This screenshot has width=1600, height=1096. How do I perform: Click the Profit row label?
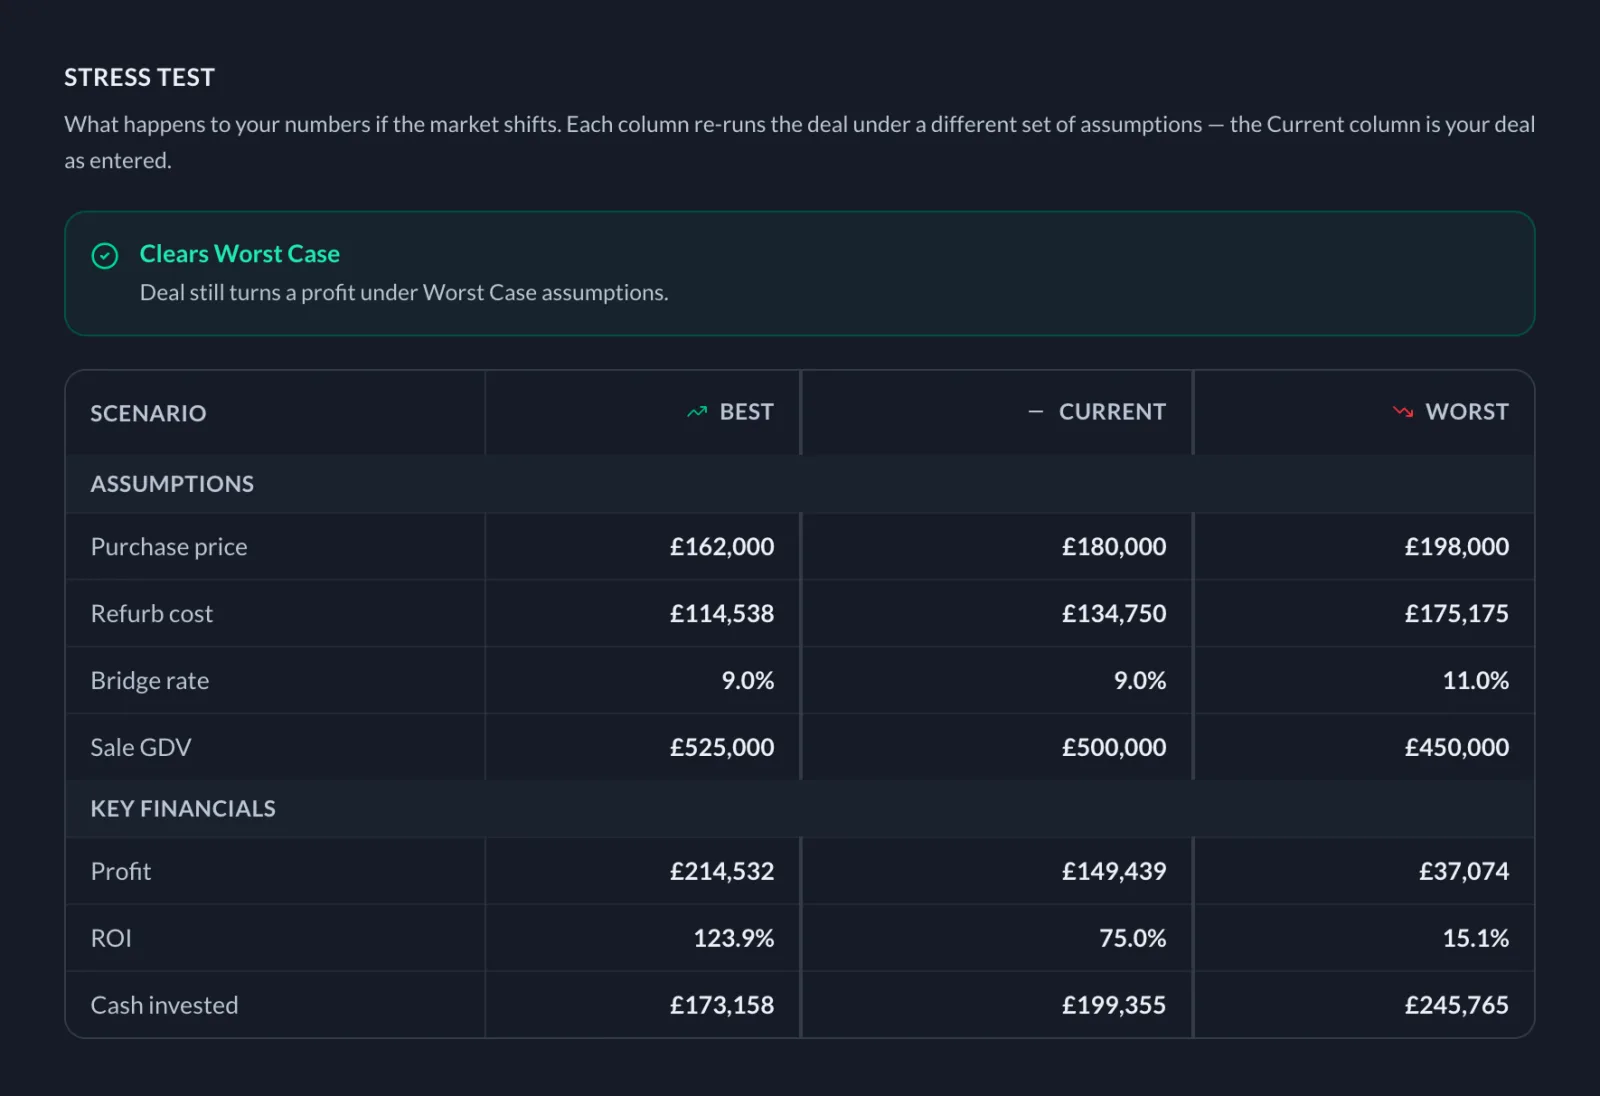[x=121, y=872]
